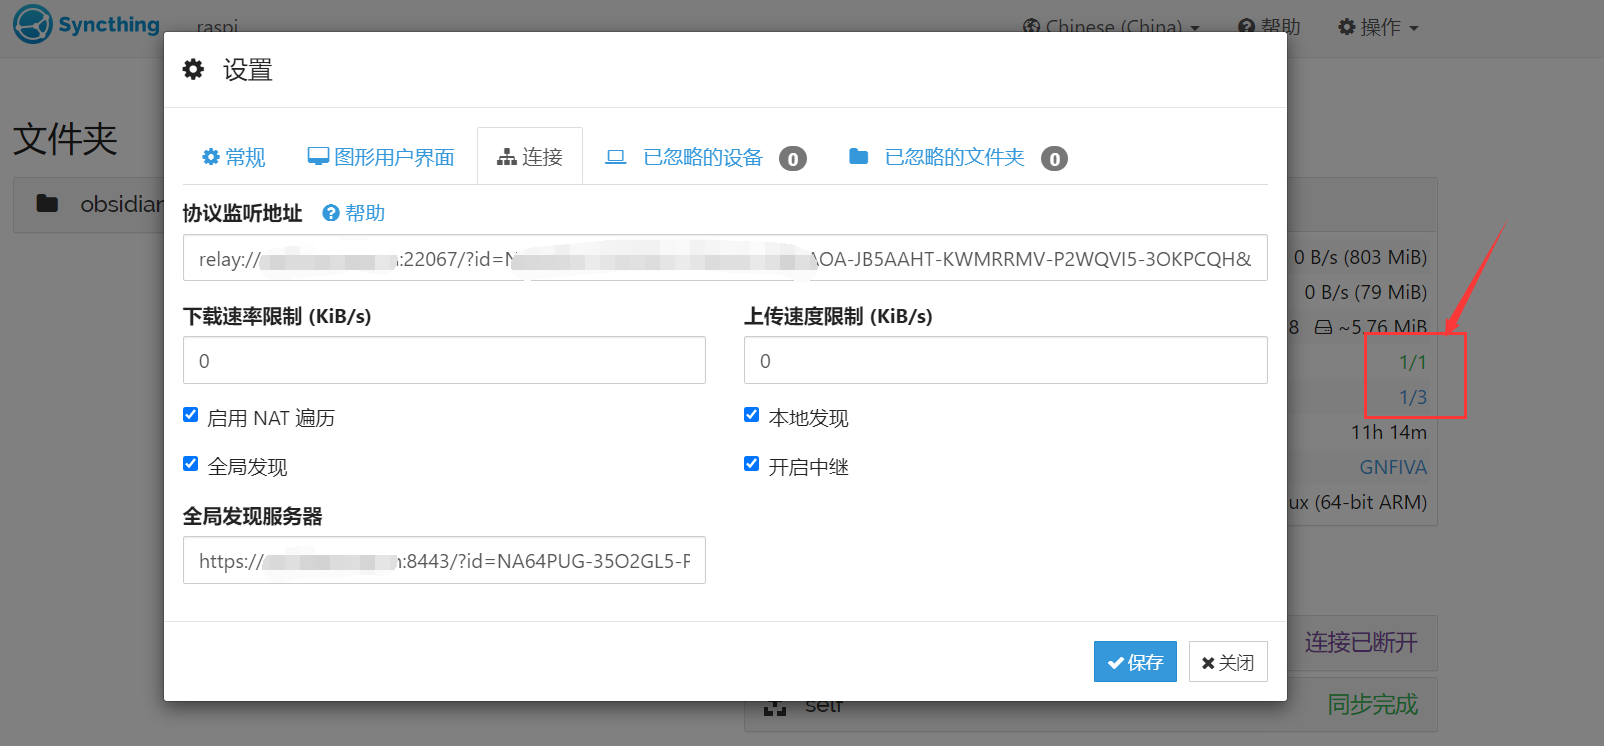
Task: Toggle the 本地发现 checkbox
Action: click(x=752, y=415)
